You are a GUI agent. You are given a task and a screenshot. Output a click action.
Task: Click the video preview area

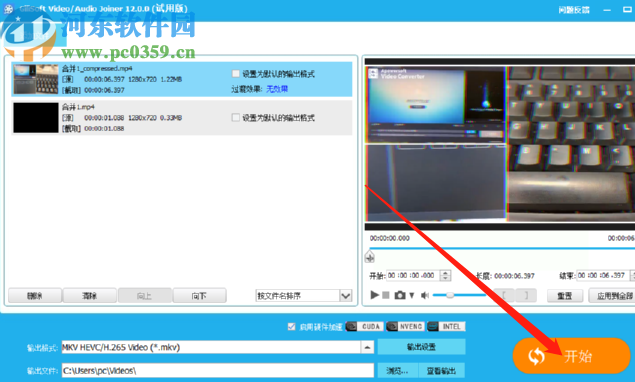click(500, 144)
